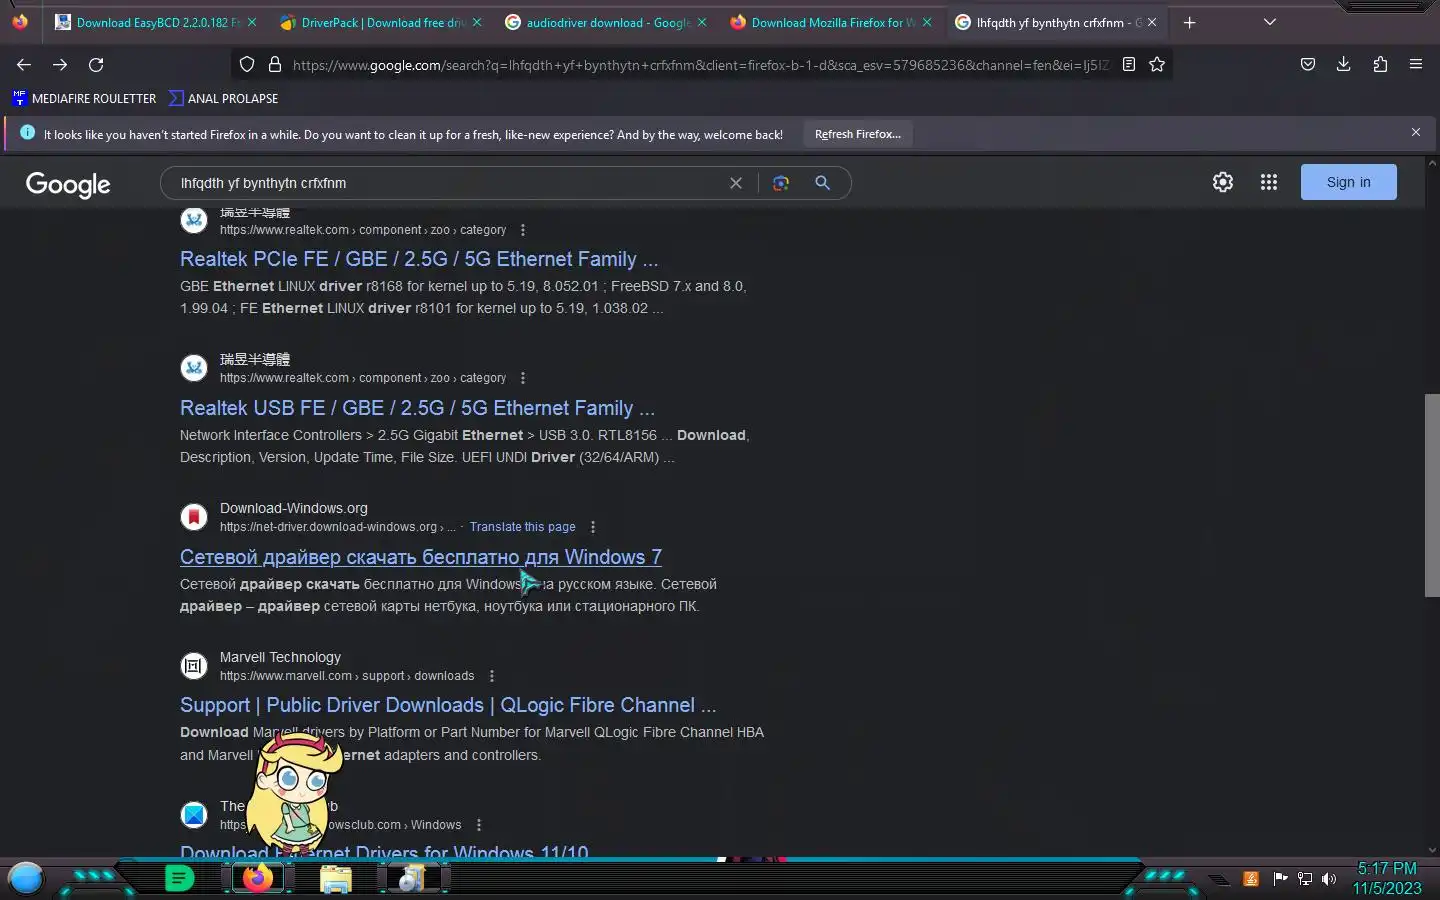Open file explorer from the taskbar
The height and width of the screenshot is (900, 1440).
click(336, 879)
